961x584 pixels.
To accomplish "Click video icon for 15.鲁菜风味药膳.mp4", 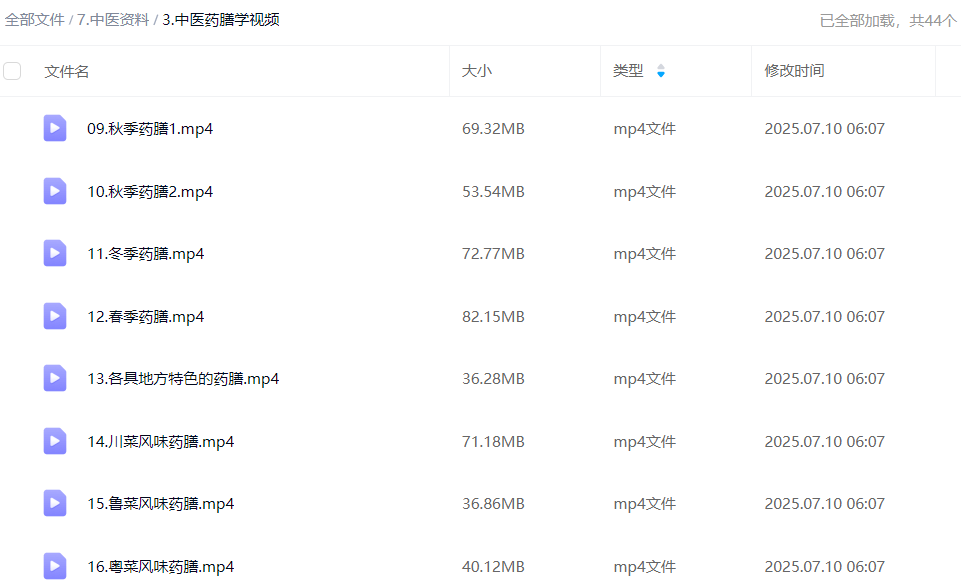I will pyautogui.click(x=55, y=503).
